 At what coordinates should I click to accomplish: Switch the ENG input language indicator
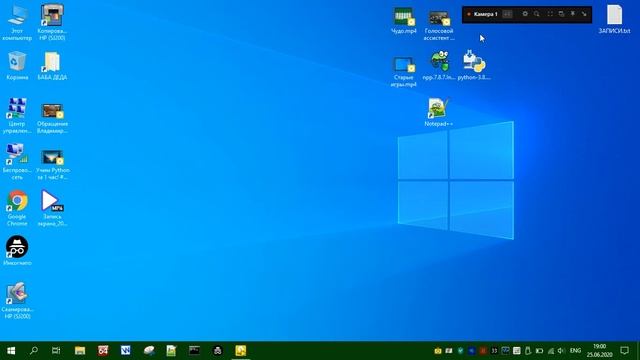point(575,351)
